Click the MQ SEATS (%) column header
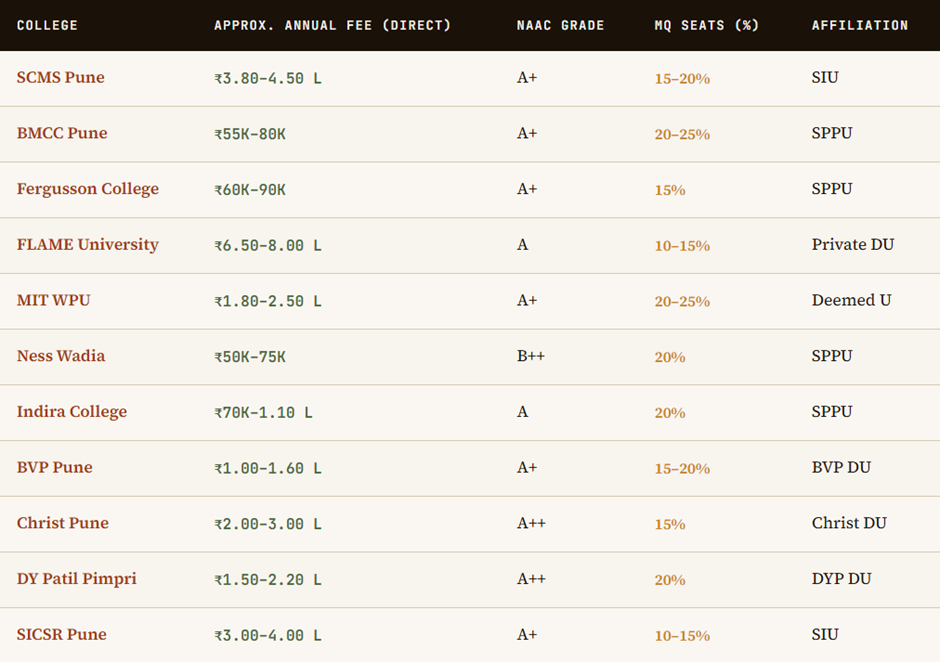Screen dimensions: 940x662 click(707, 25)
